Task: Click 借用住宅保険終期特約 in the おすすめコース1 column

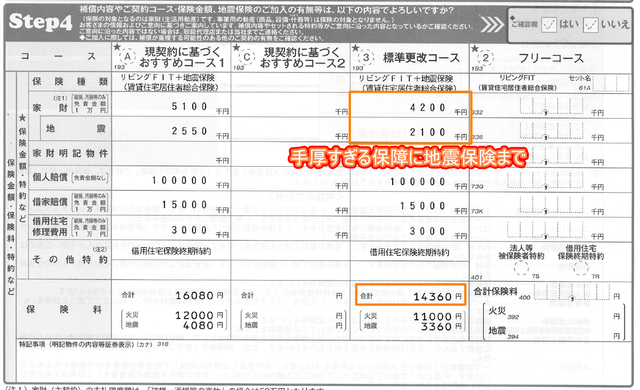Action: point(171,251)
